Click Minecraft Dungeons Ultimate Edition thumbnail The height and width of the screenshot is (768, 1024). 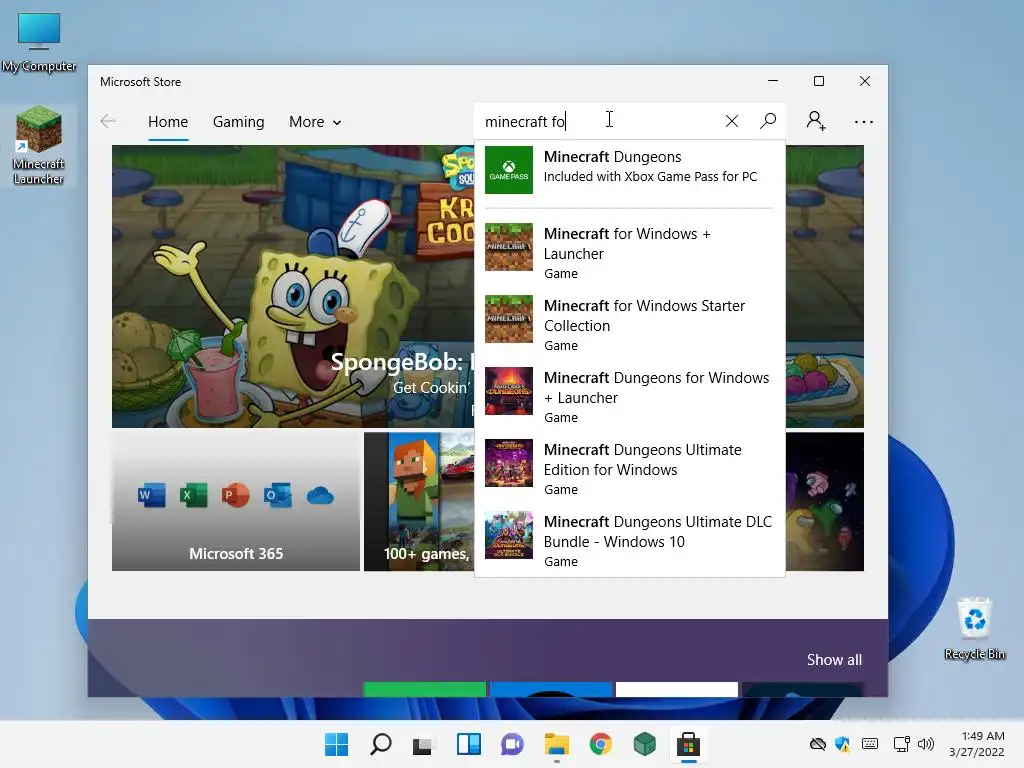tap(509, 462)
